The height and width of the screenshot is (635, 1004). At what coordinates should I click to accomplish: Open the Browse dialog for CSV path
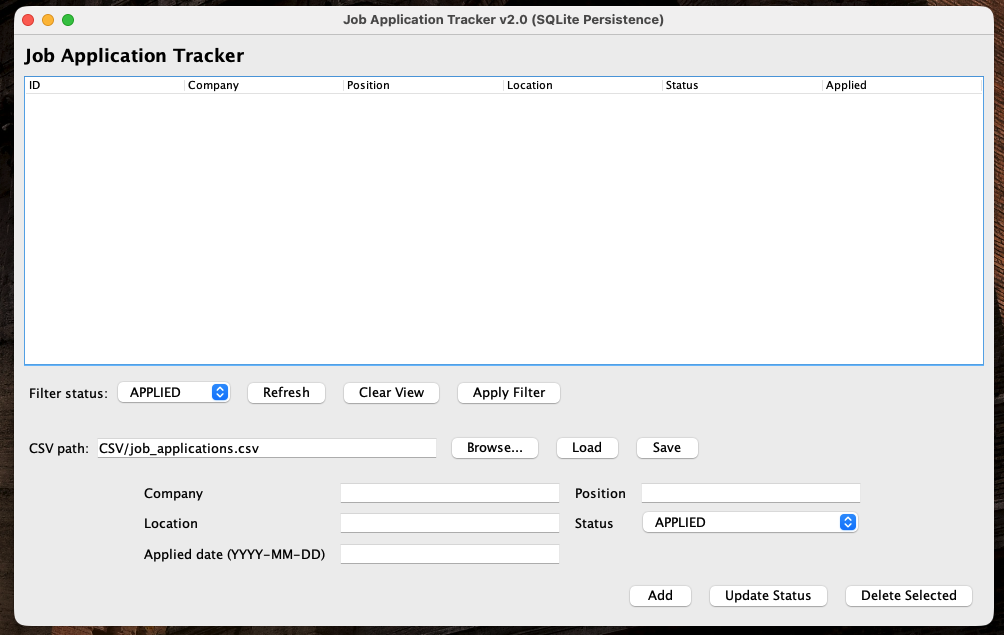coord(494,447)
